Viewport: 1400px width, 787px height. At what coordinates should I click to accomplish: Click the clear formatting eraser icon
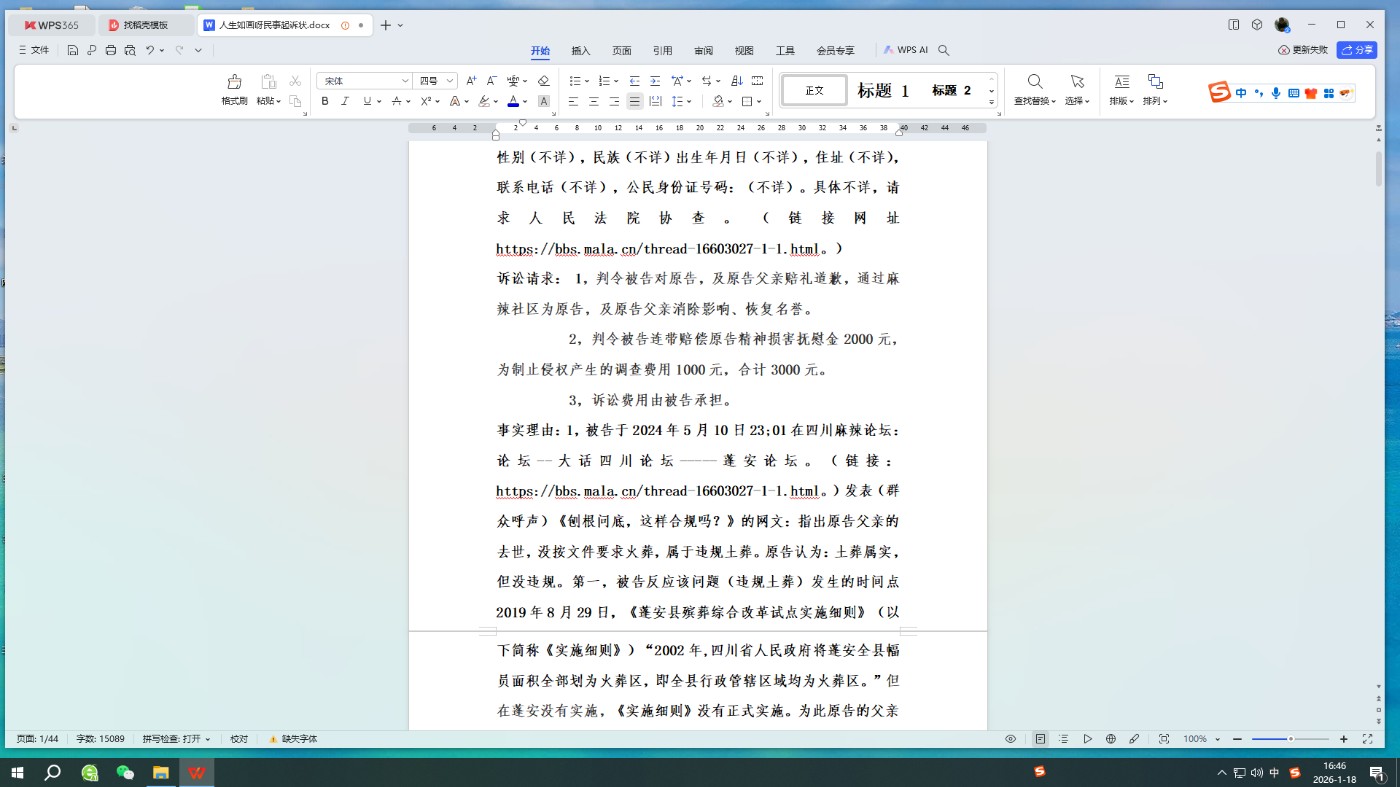click(544, 81)
